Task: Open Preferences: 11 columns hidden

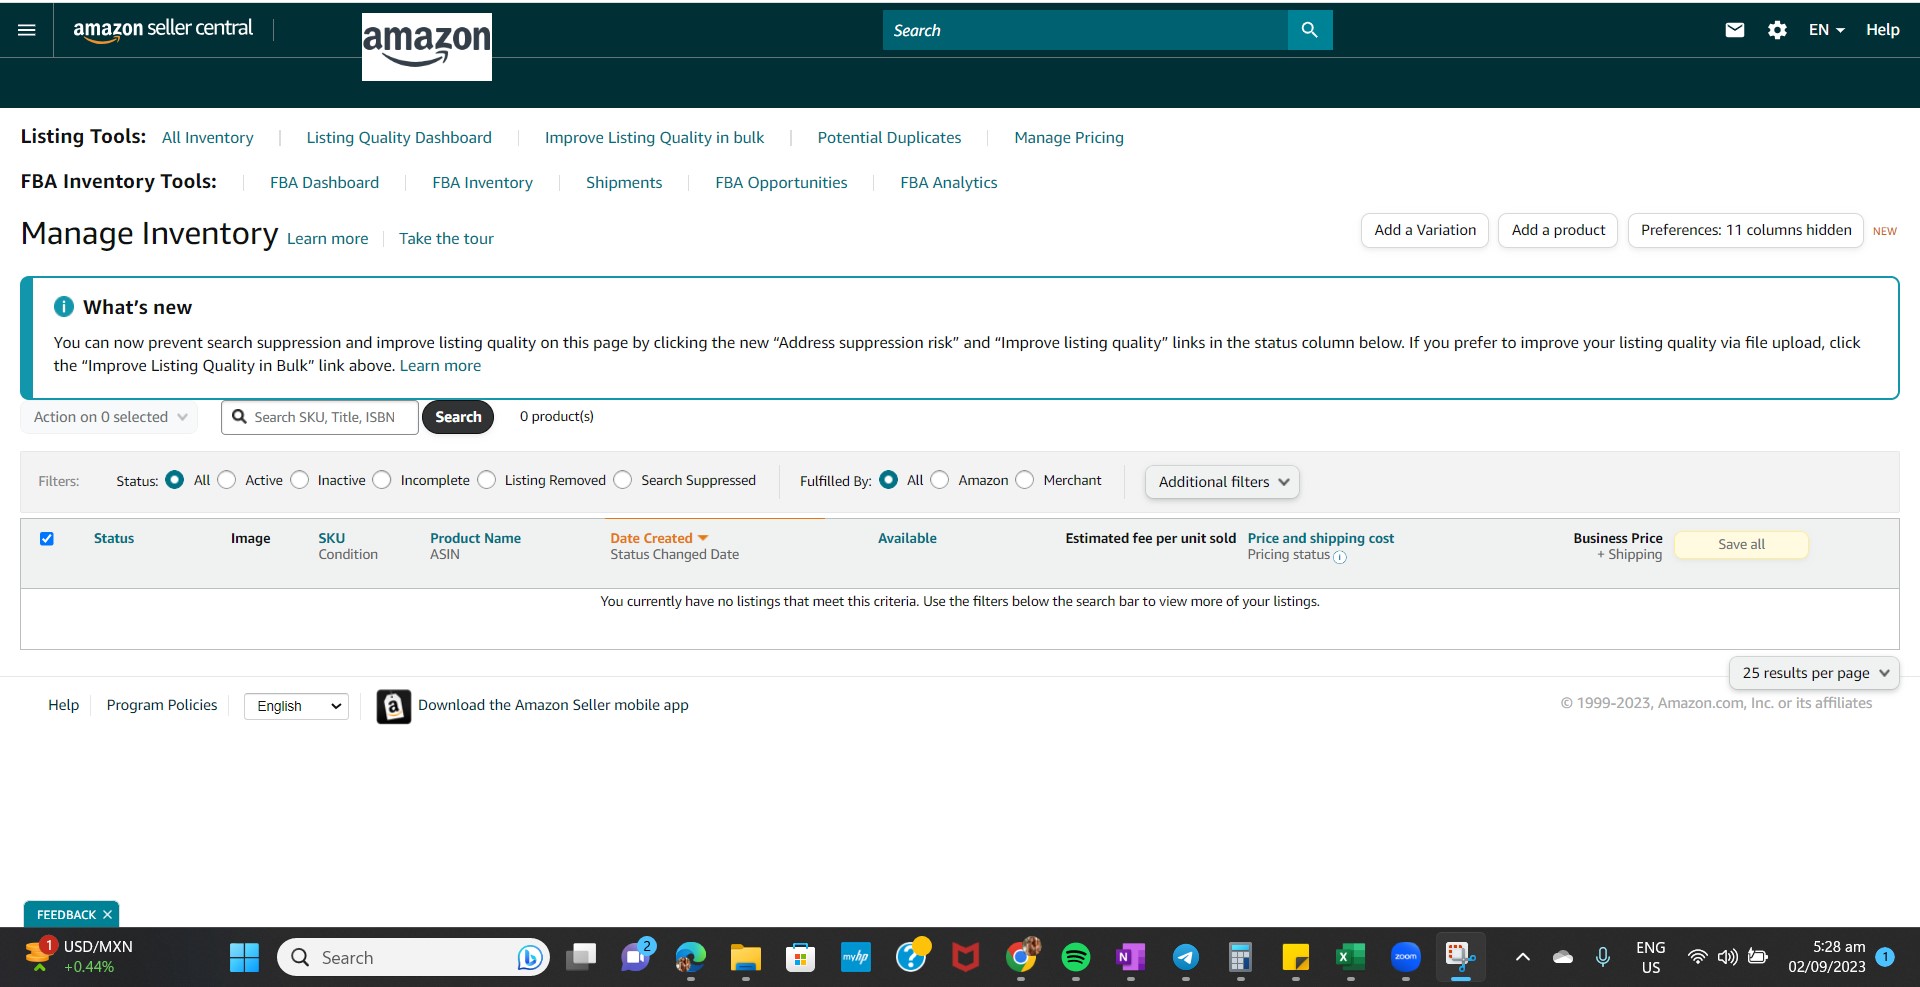Action: pos(1746,230)
